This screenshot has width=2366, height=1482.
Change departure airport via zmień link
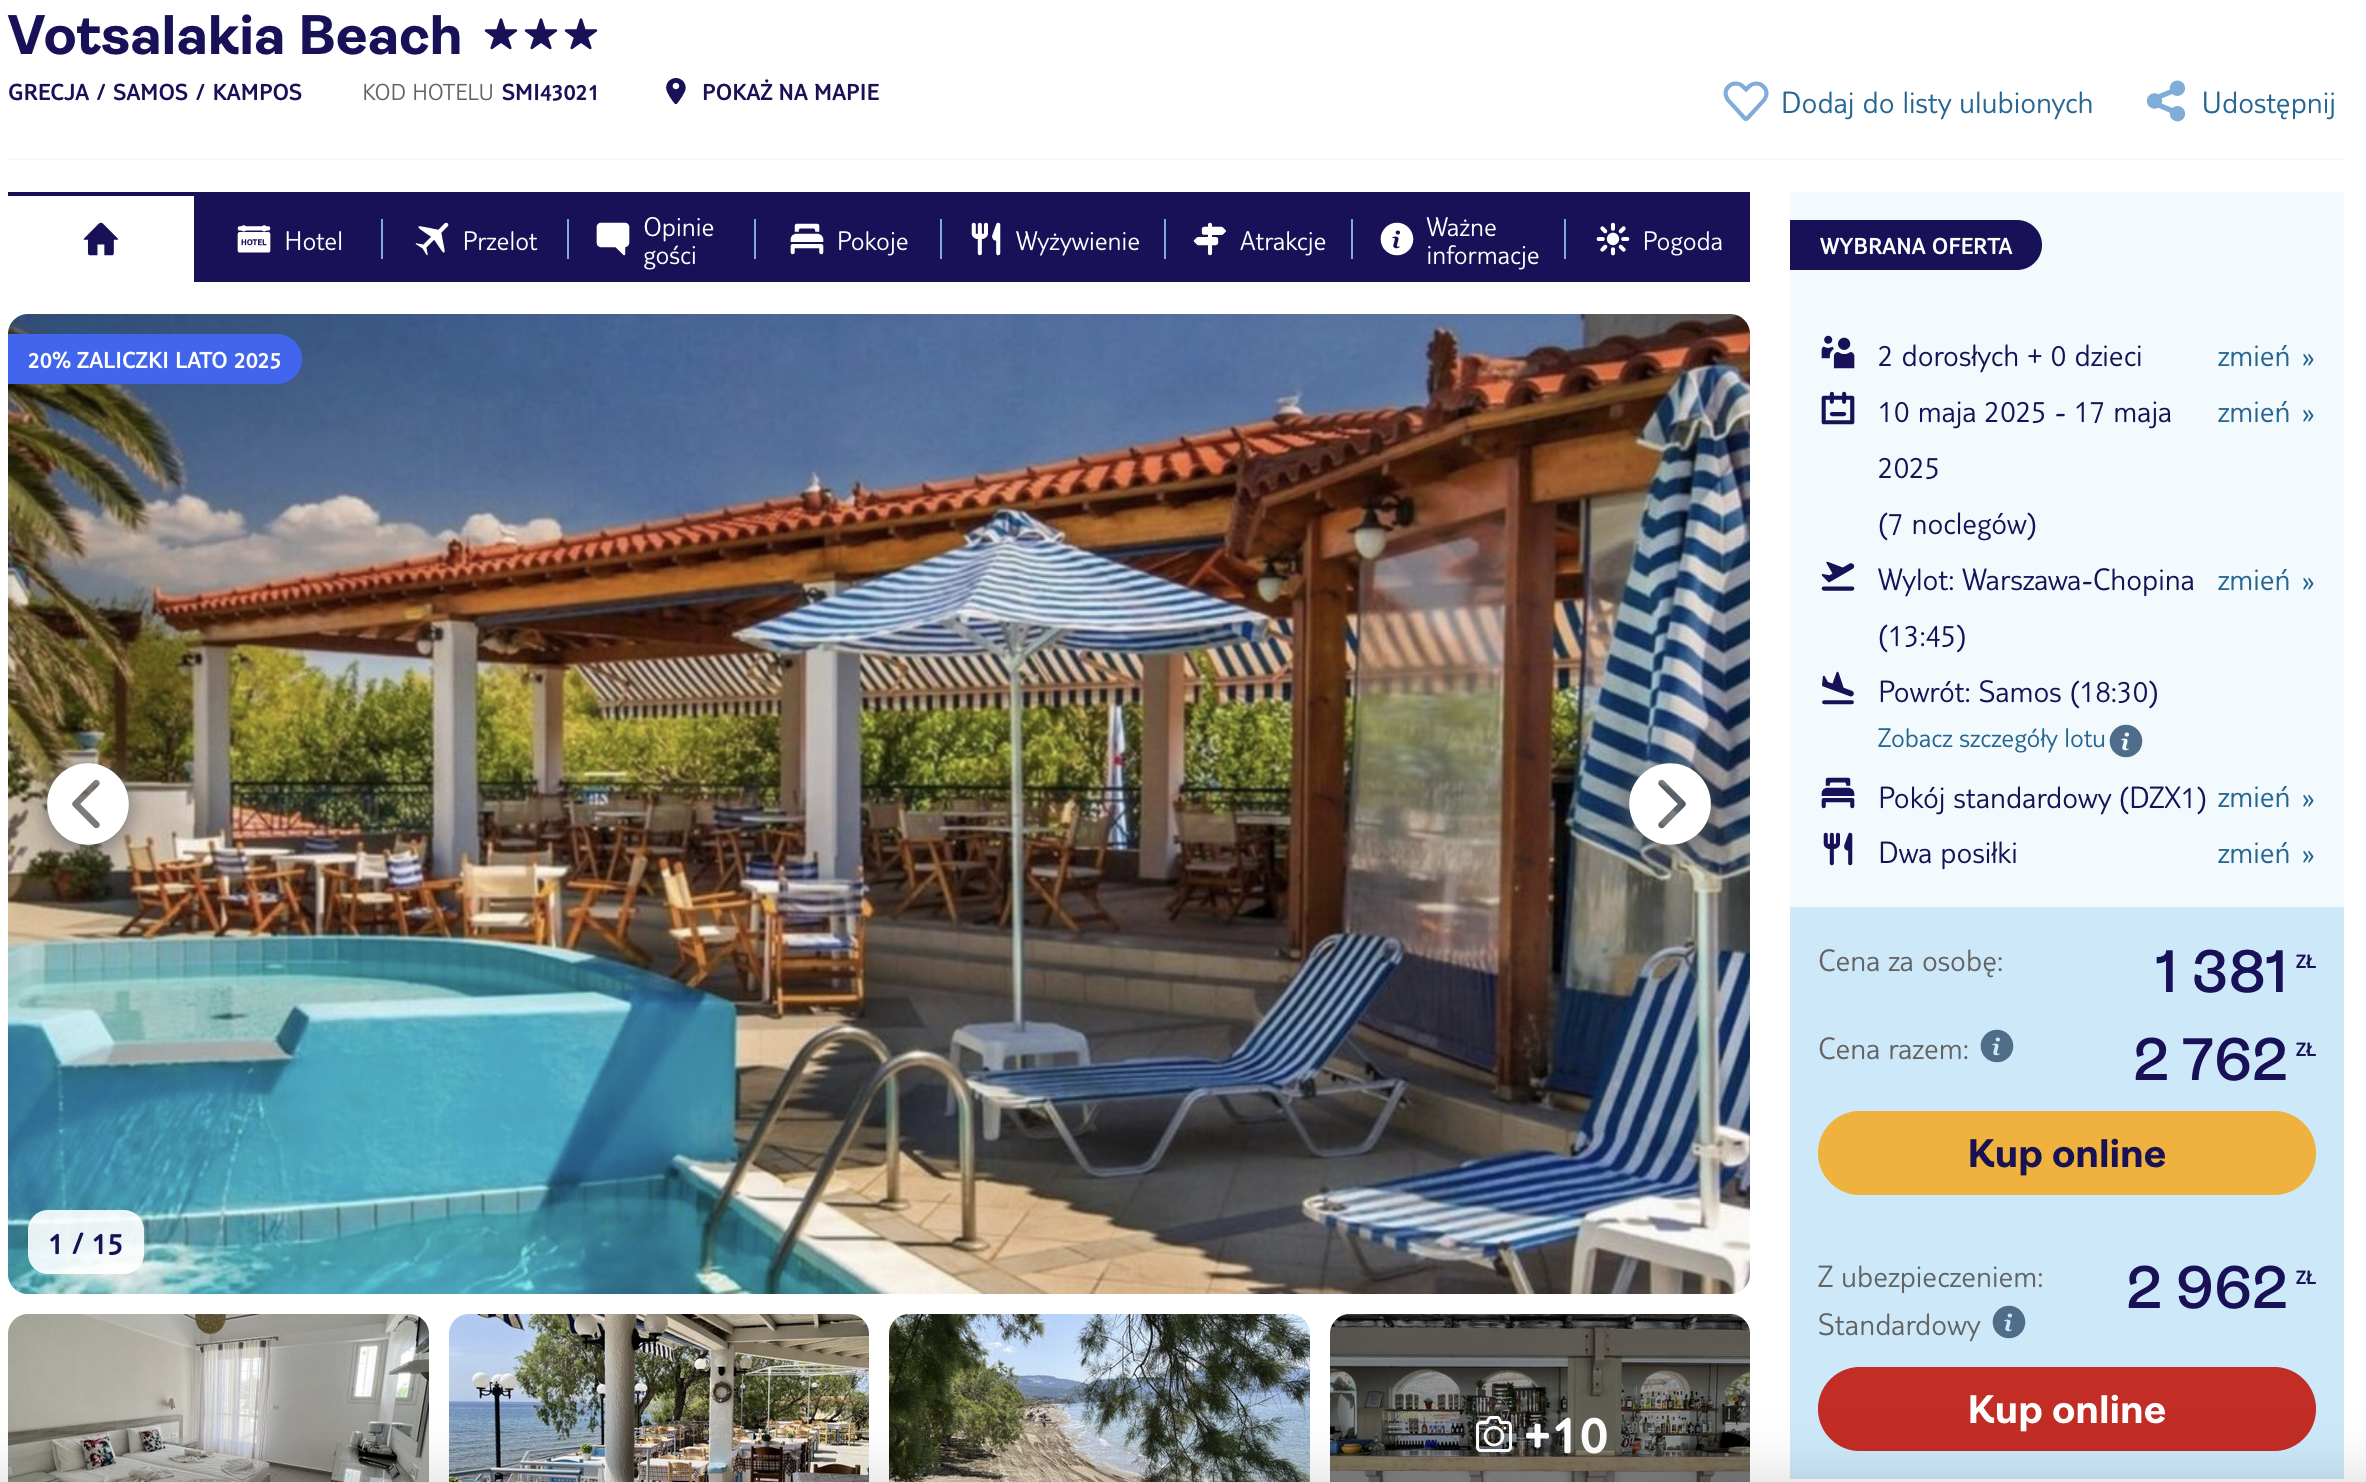2265,581
